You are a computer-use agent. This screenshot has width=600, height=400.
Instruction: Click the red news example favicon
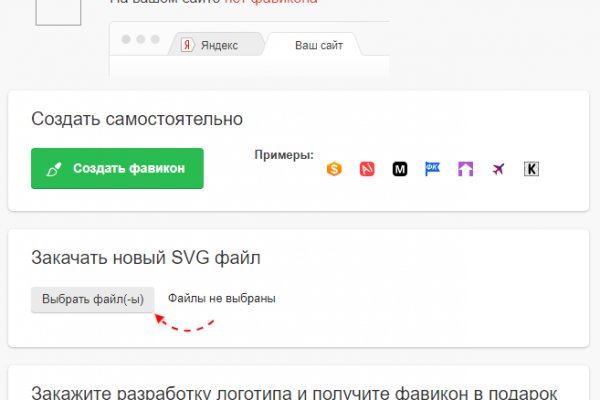pyautogui.click(x=367, y=169)
